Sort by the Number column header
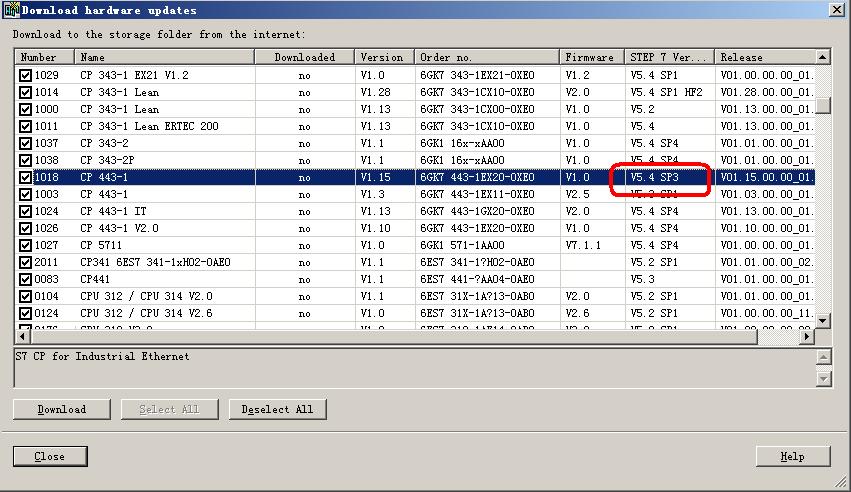 pos(45,57)
